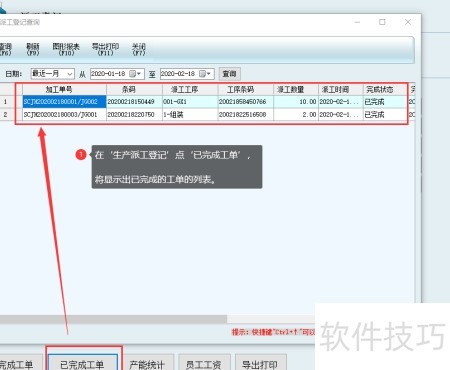Open 图形报表 (F10) from the toolbar
Viewport: 450px width, 370px height.
click(66, 49)
